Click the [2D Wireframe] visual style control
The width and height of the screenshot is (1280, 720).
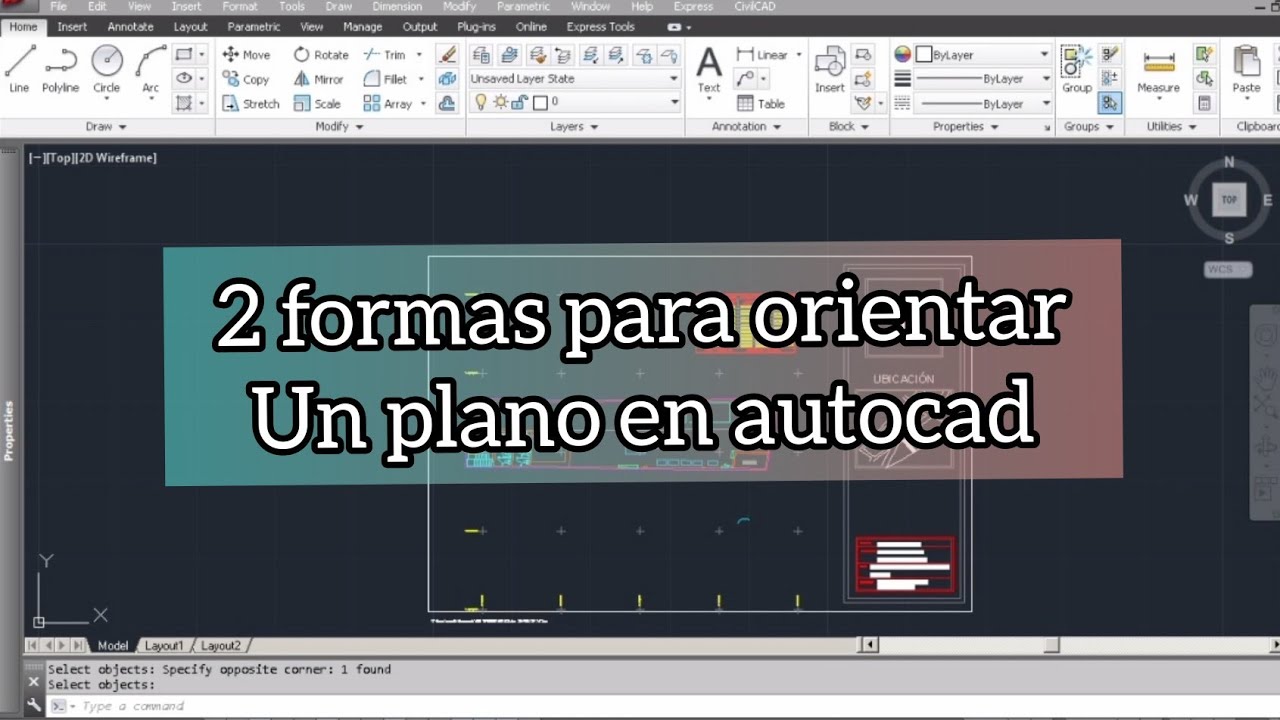click(x=116, y=158)
